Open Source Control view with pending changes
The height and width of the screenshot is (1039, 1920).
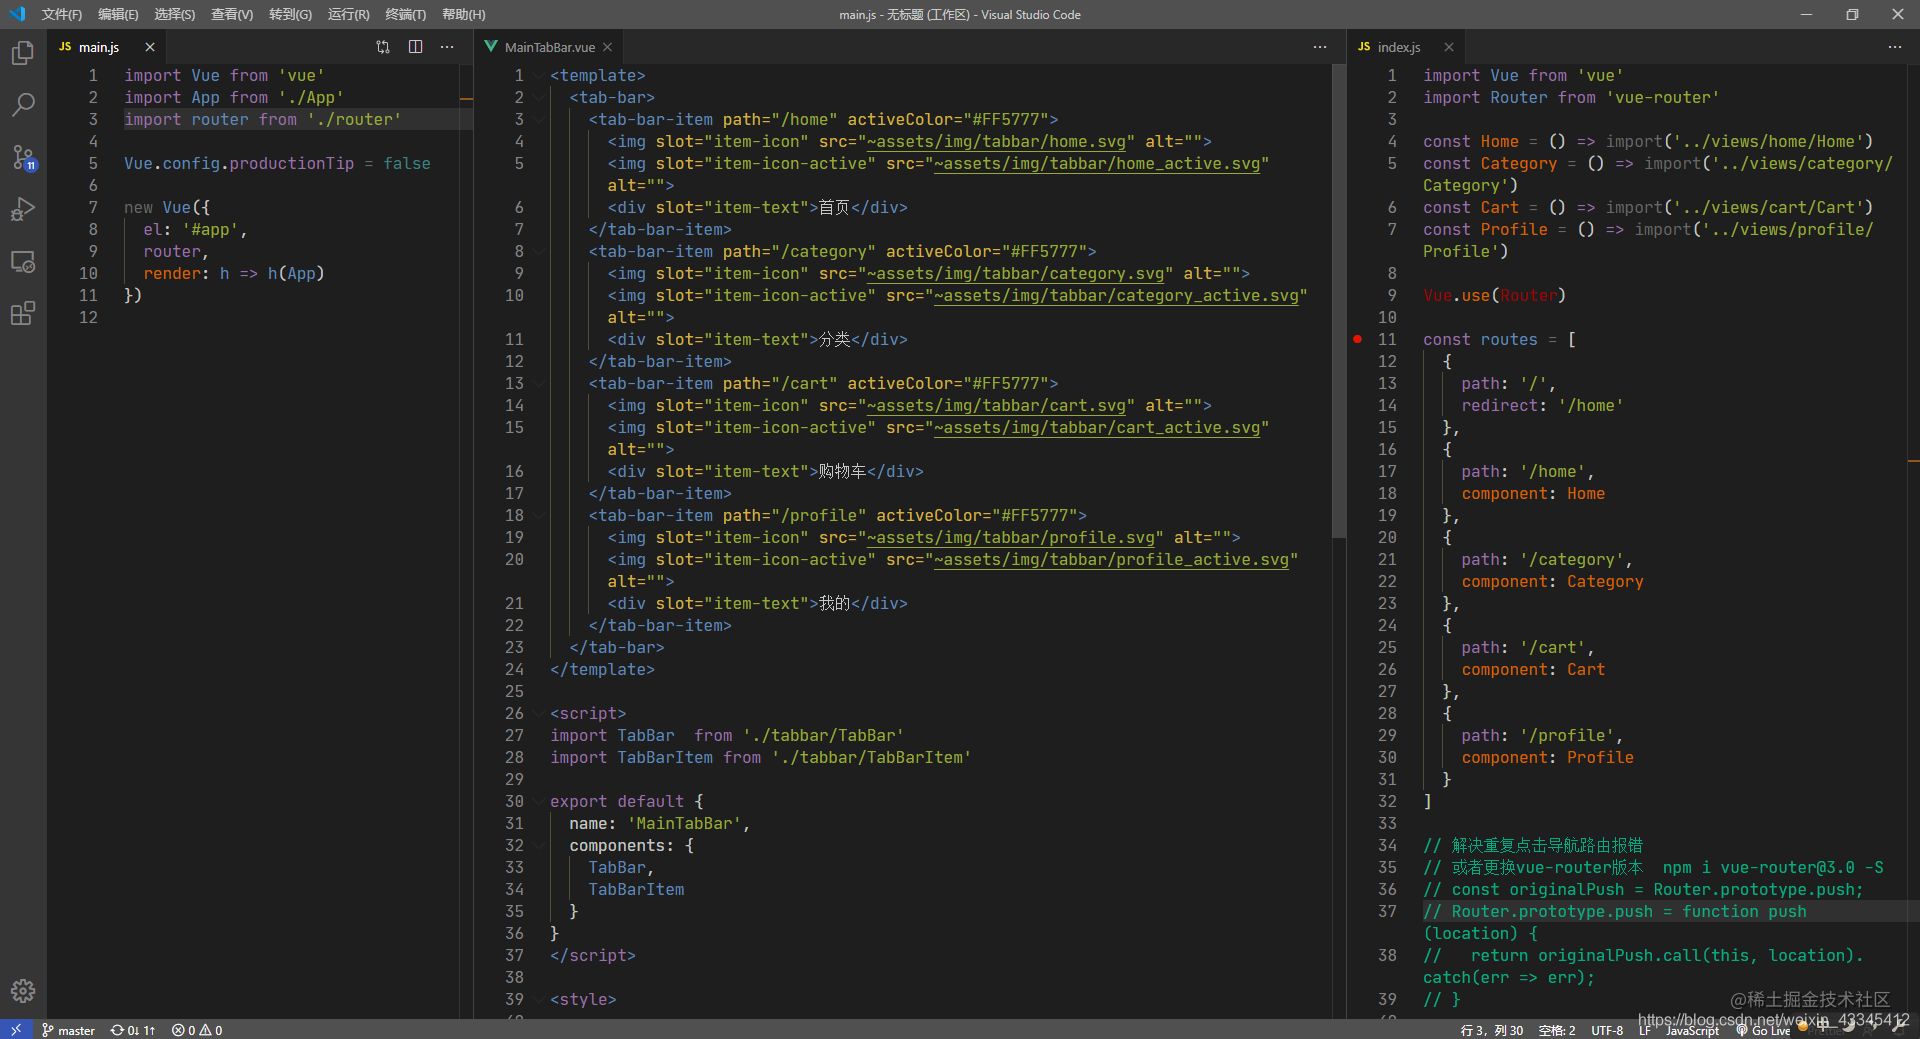(x=23, y=157)
